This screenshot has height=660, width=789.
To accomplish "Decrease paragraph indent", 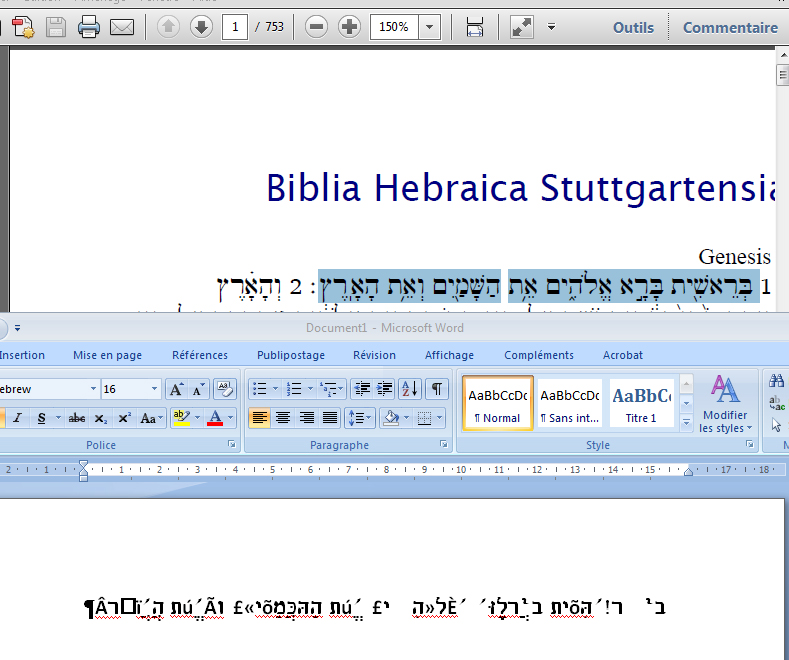I will (362, 389).
